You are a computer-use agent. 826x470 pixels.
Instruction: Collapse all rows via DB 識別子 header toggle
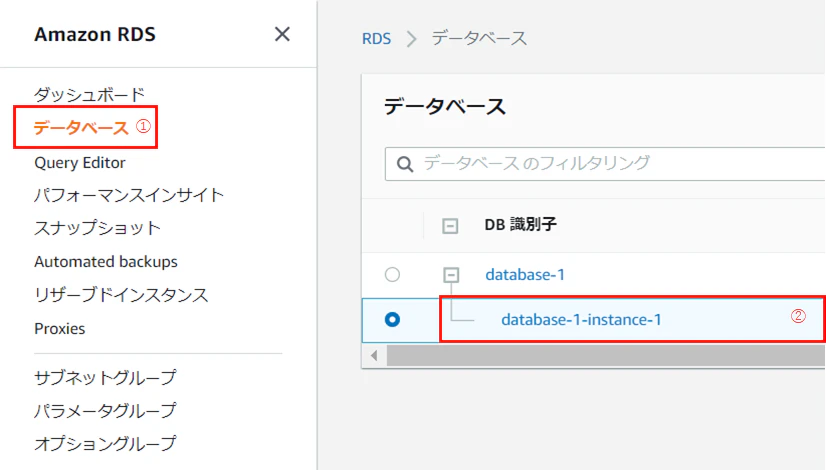point(450,226)
